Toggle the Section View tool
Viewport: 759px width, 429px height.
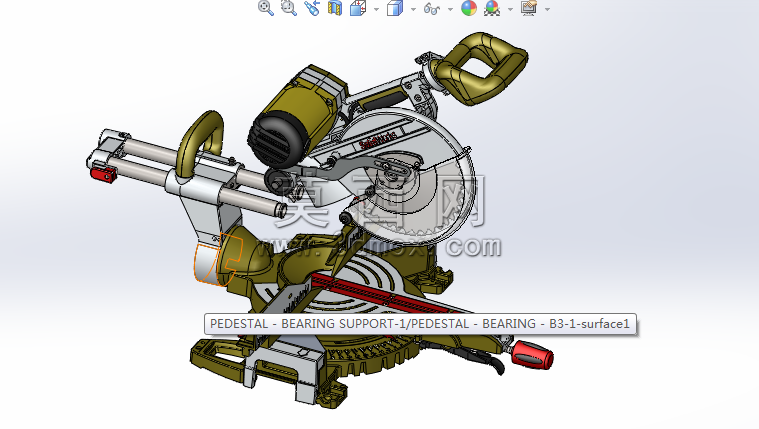[334, 8]
